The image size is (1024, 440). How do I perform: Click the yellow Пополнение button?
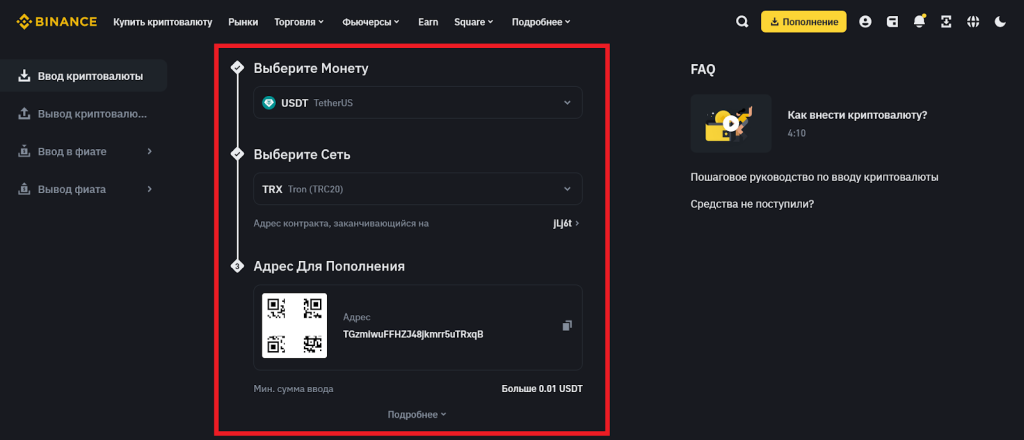click(803, 21)
